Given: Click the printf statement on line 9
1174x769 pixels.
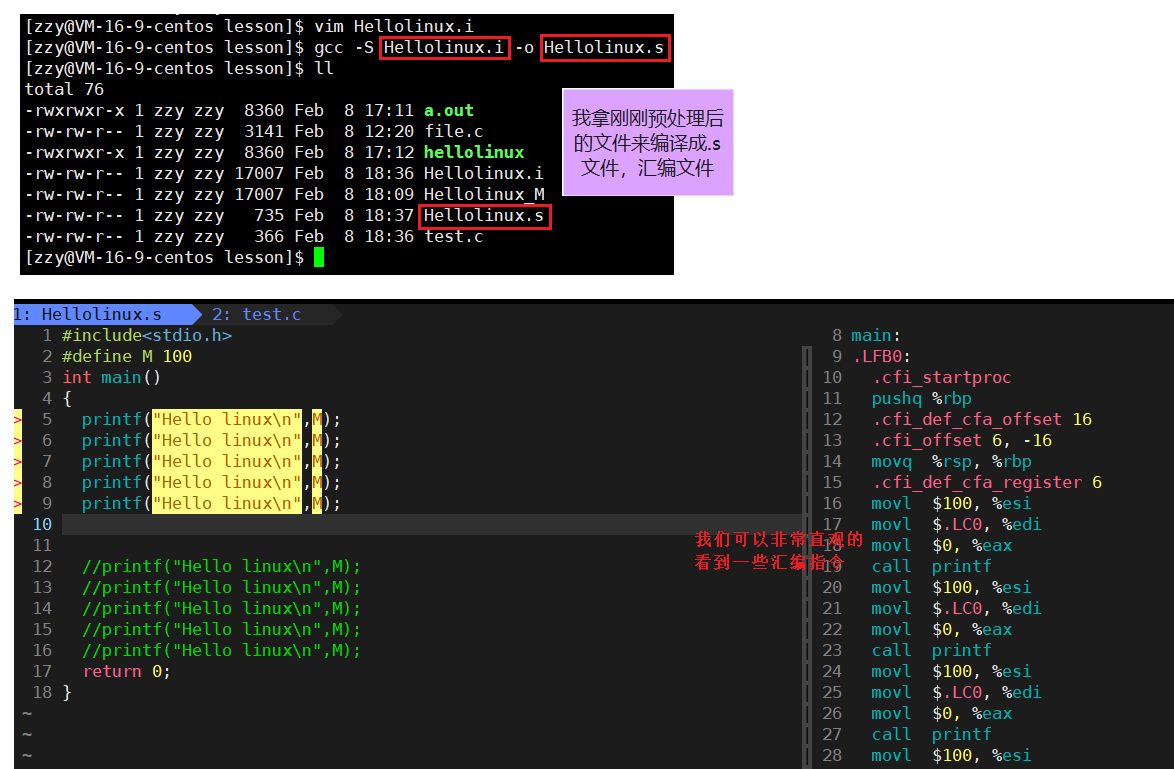Looking at the screenshot, I should pyautogui.click(x=211, y=503).
